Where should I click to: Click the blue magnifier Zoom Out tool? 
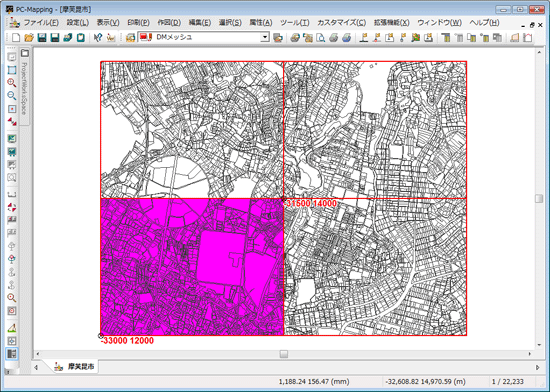click(x=12, y=96)
